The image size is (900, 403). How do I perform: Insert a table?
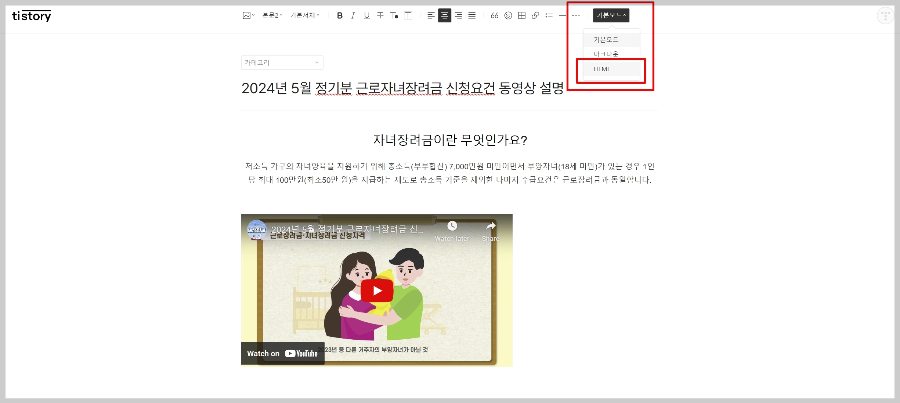tap(522, 16)
